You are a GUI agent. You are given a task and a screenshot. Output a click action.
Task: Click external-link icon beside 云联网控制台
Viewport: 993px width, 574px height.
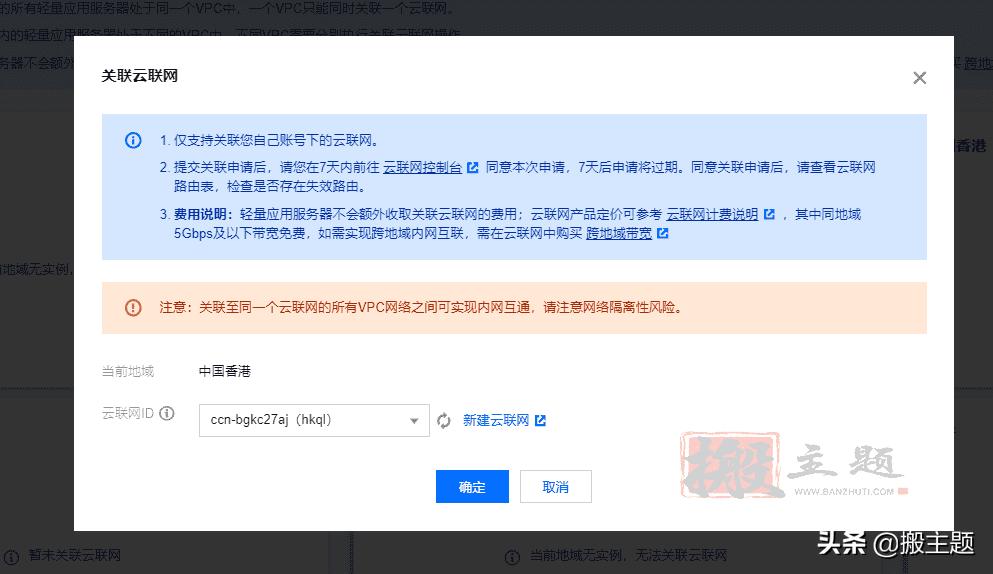(472, 167)
